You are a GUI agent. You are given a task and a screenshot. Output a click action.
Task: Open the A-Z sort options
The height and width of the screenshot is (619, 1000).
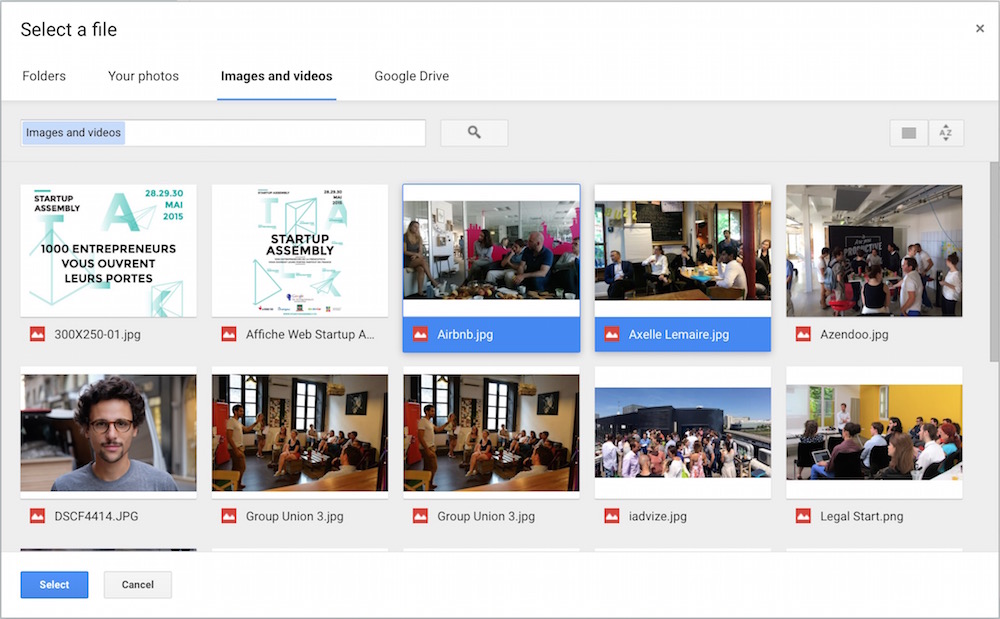(946, 133)
